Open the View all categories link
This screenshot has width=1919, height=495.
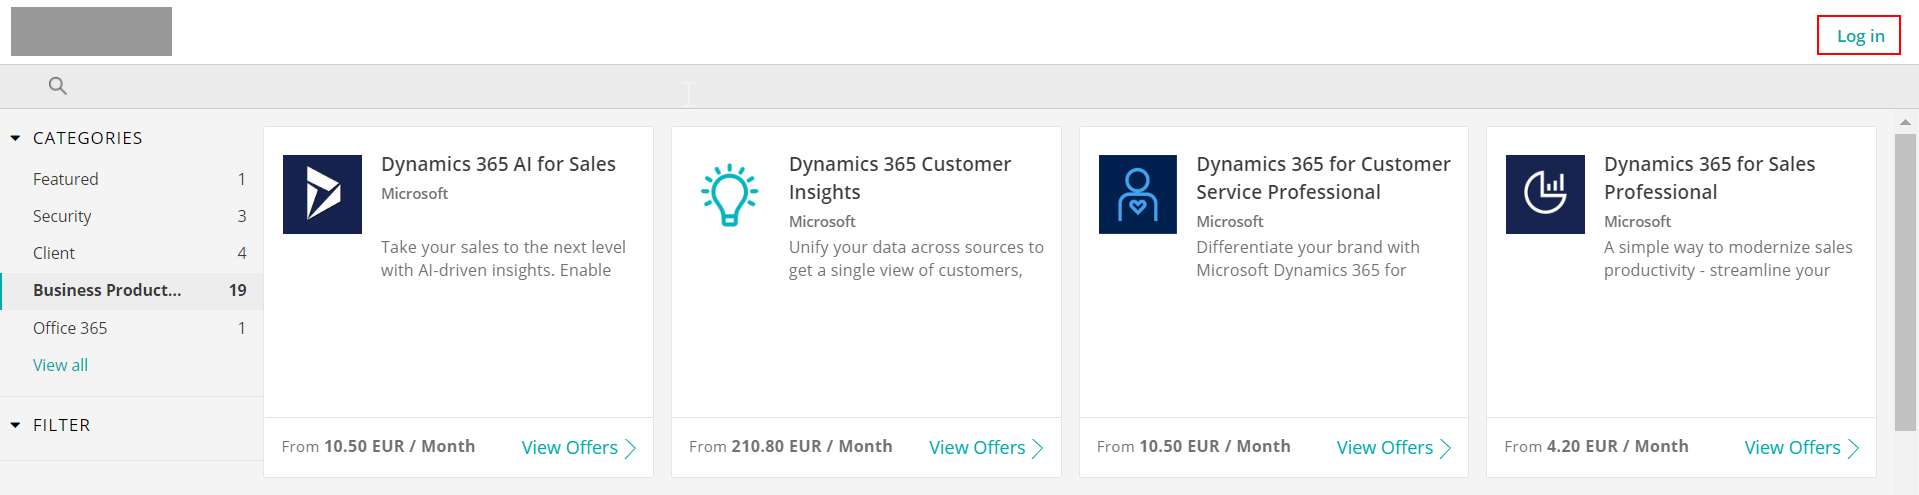(60, 365)
